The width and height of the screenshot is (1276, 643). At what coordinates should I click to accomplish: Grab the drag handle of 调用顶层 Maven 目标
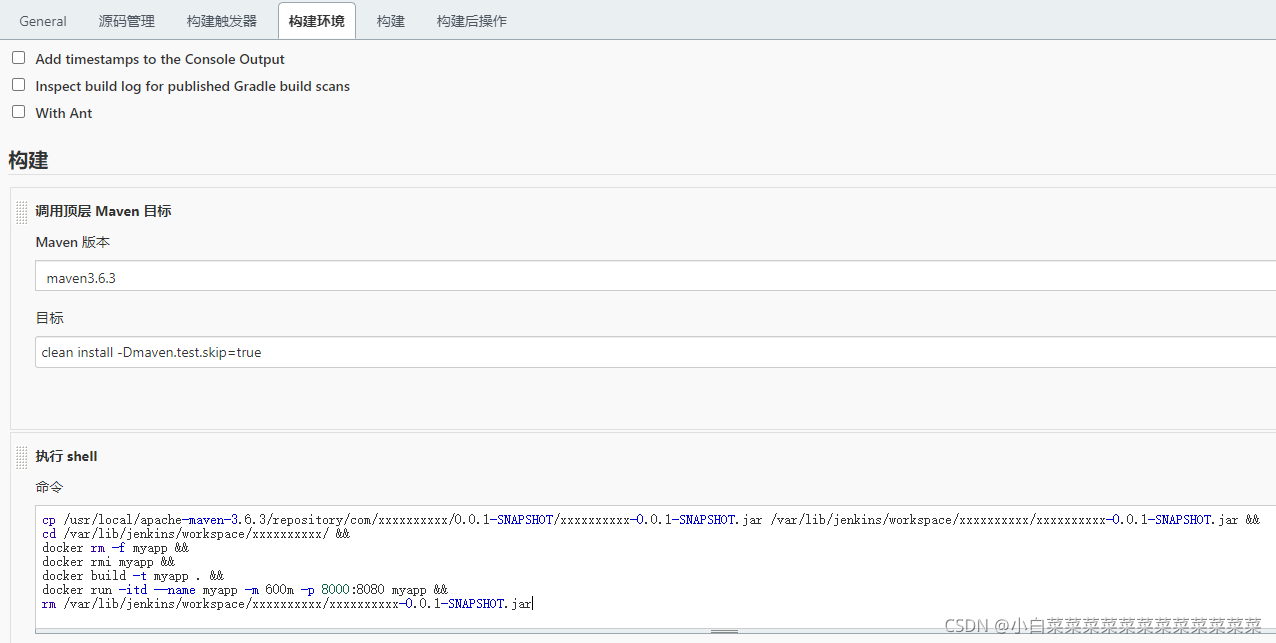tap(22, 212)
